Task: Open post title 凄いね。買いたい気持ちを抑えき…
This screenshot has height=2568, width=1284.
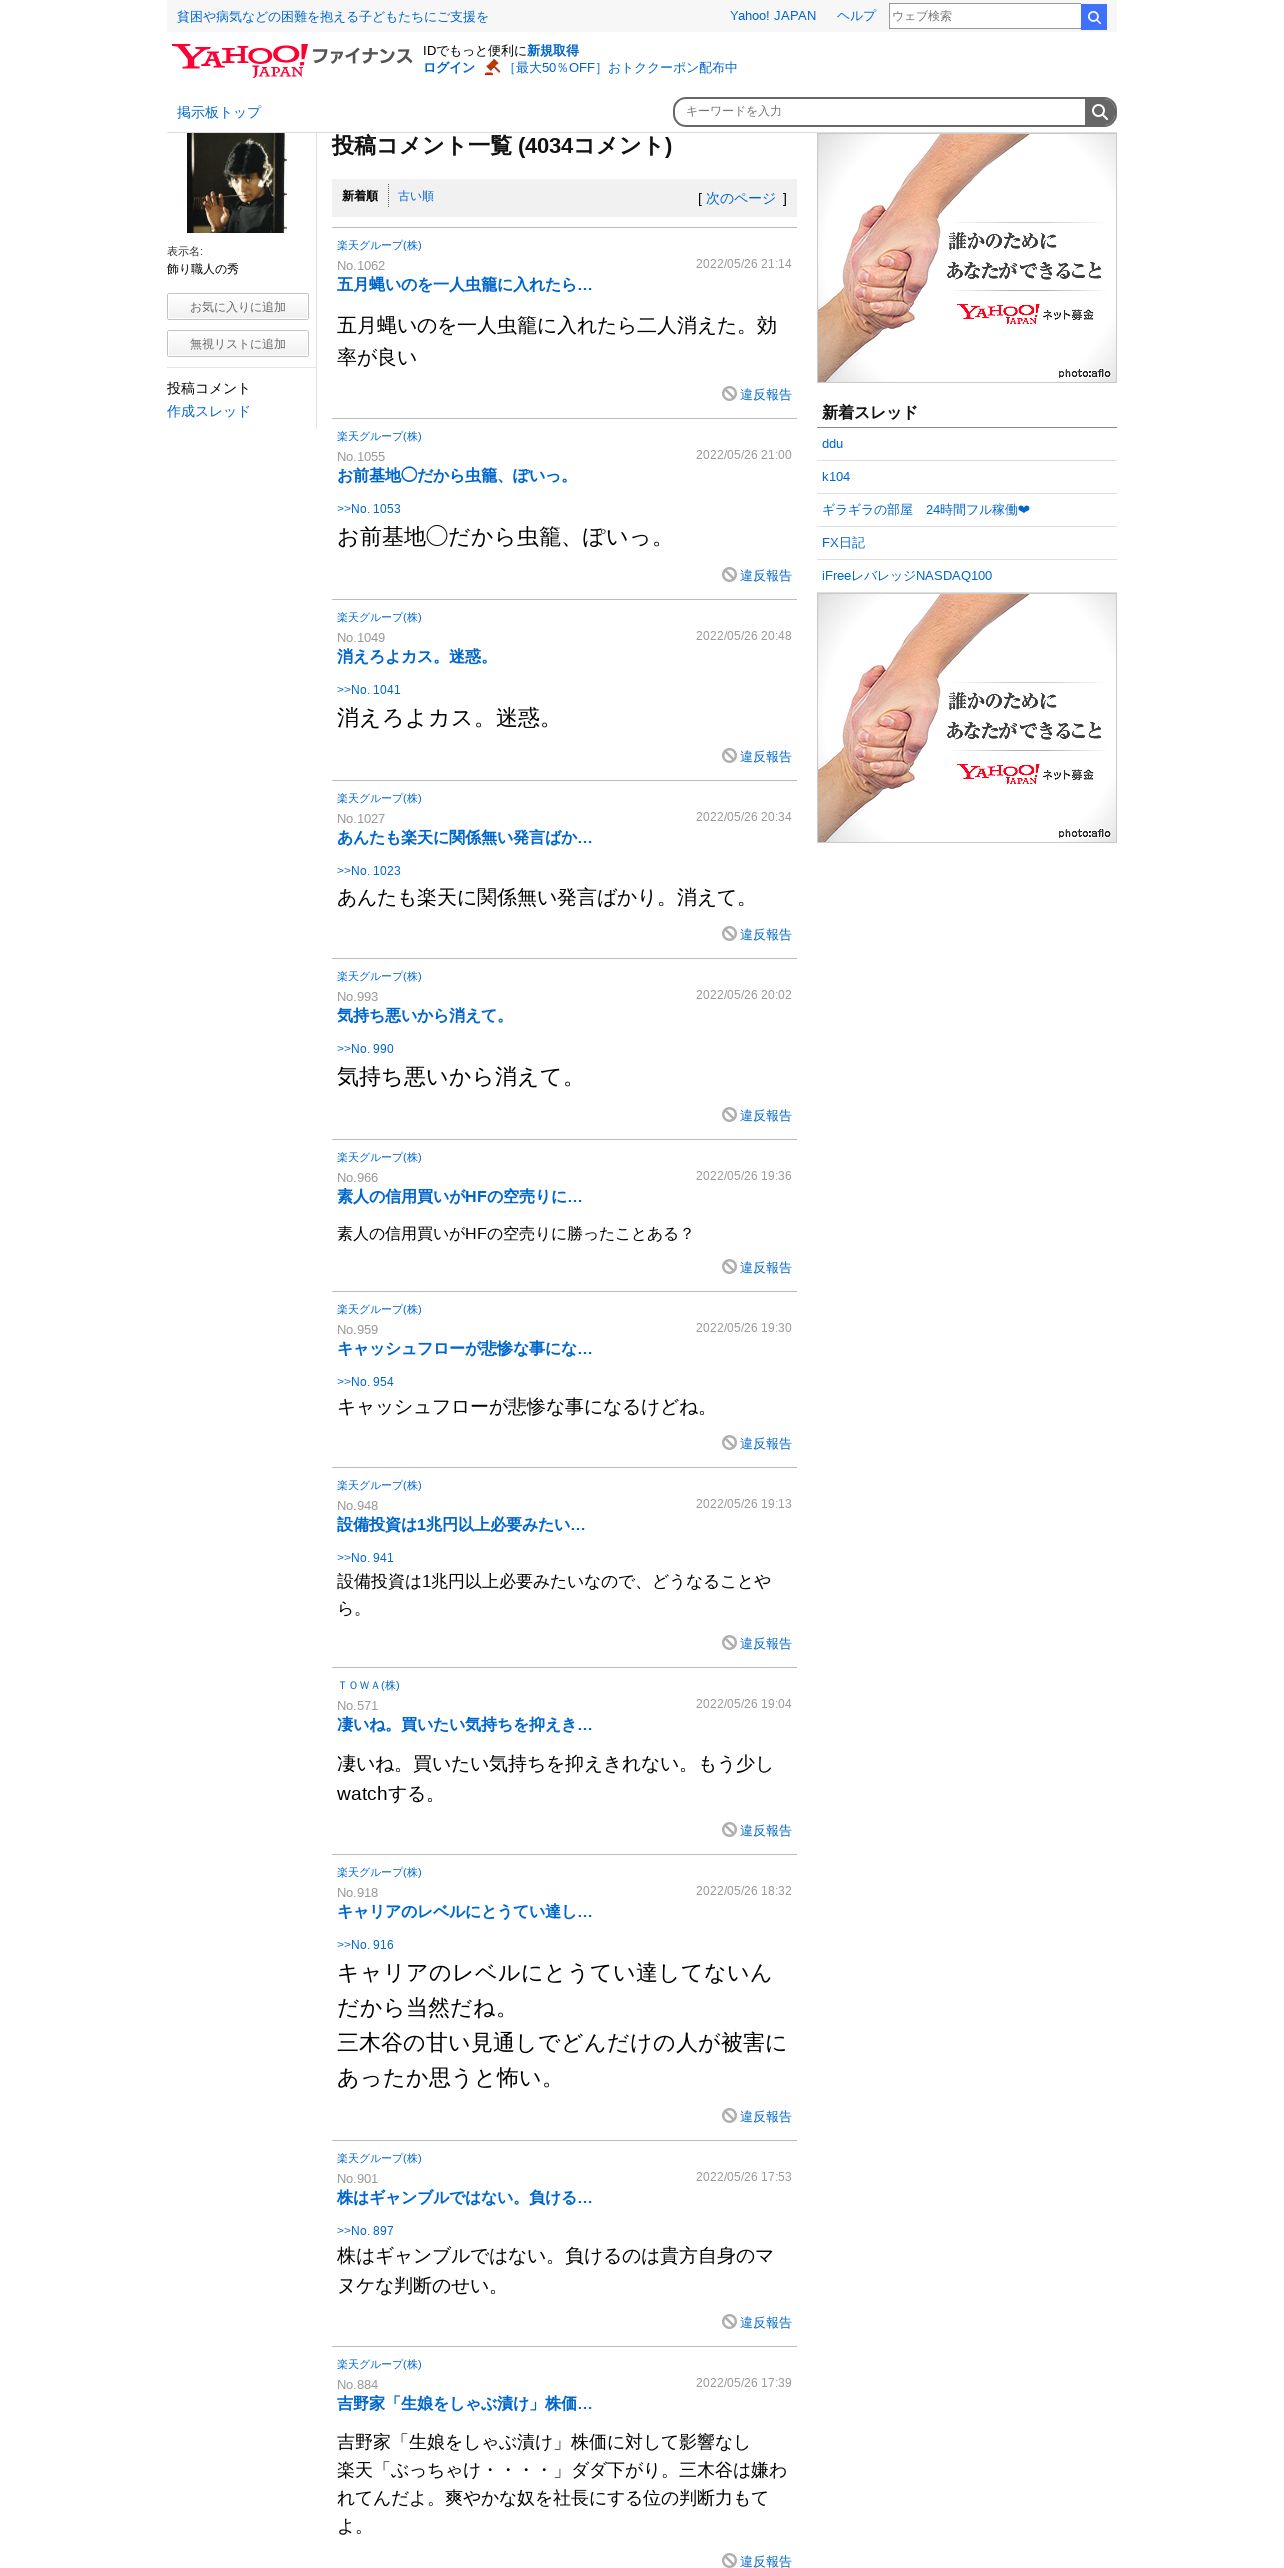Action: [x=464, y=1725]
